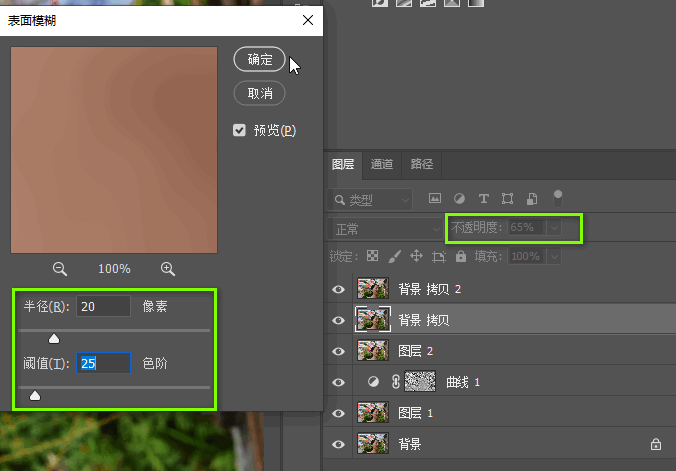
Task: Select the 曲线 1 layer mask thumbnail
Action: coord(420,381)
